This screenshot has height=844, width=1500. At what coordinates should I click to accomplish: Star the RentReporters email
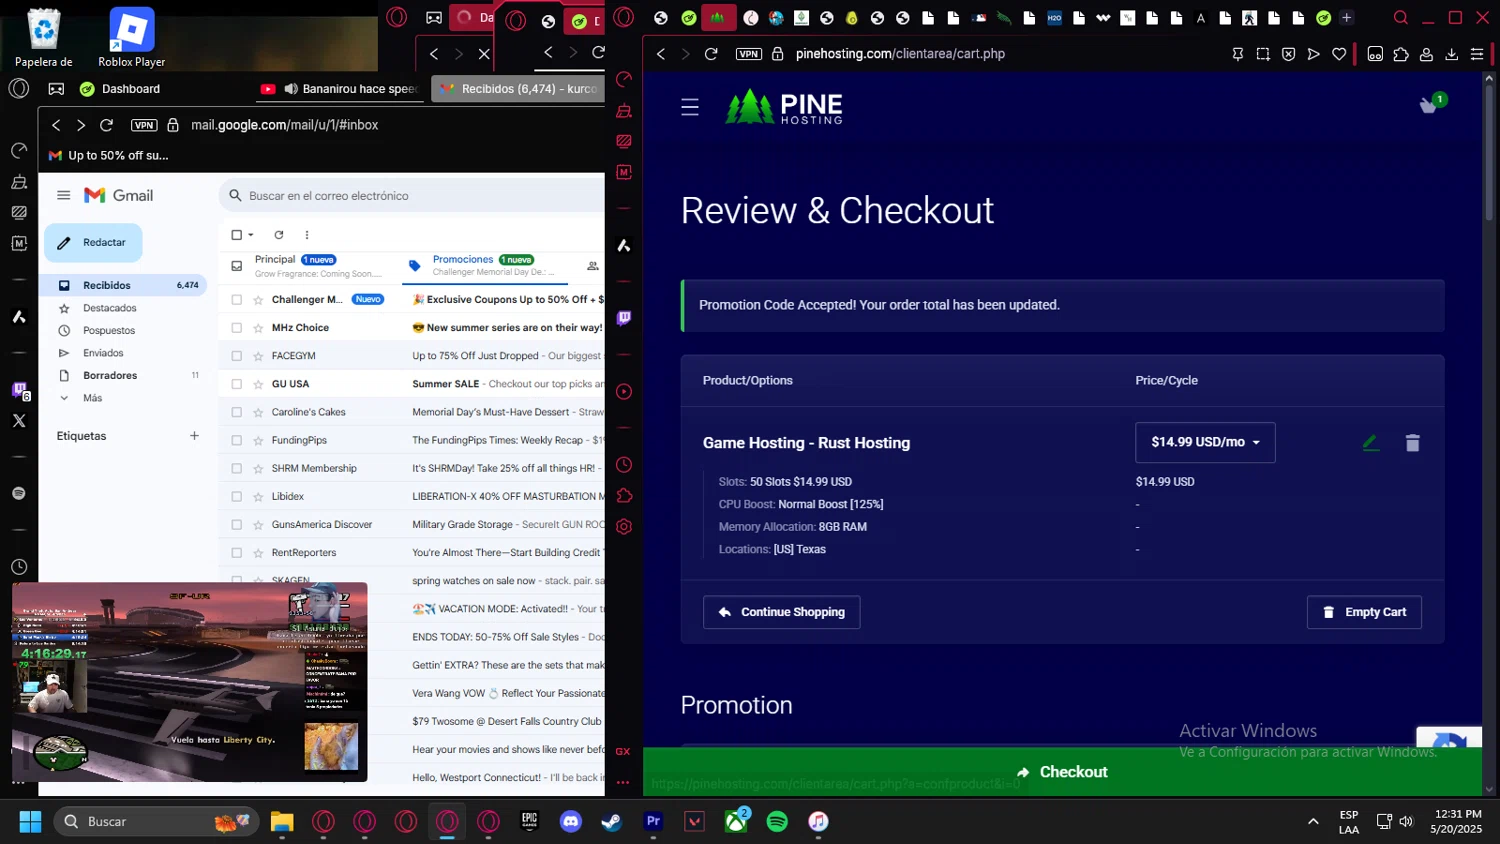(x=258, y=552)
